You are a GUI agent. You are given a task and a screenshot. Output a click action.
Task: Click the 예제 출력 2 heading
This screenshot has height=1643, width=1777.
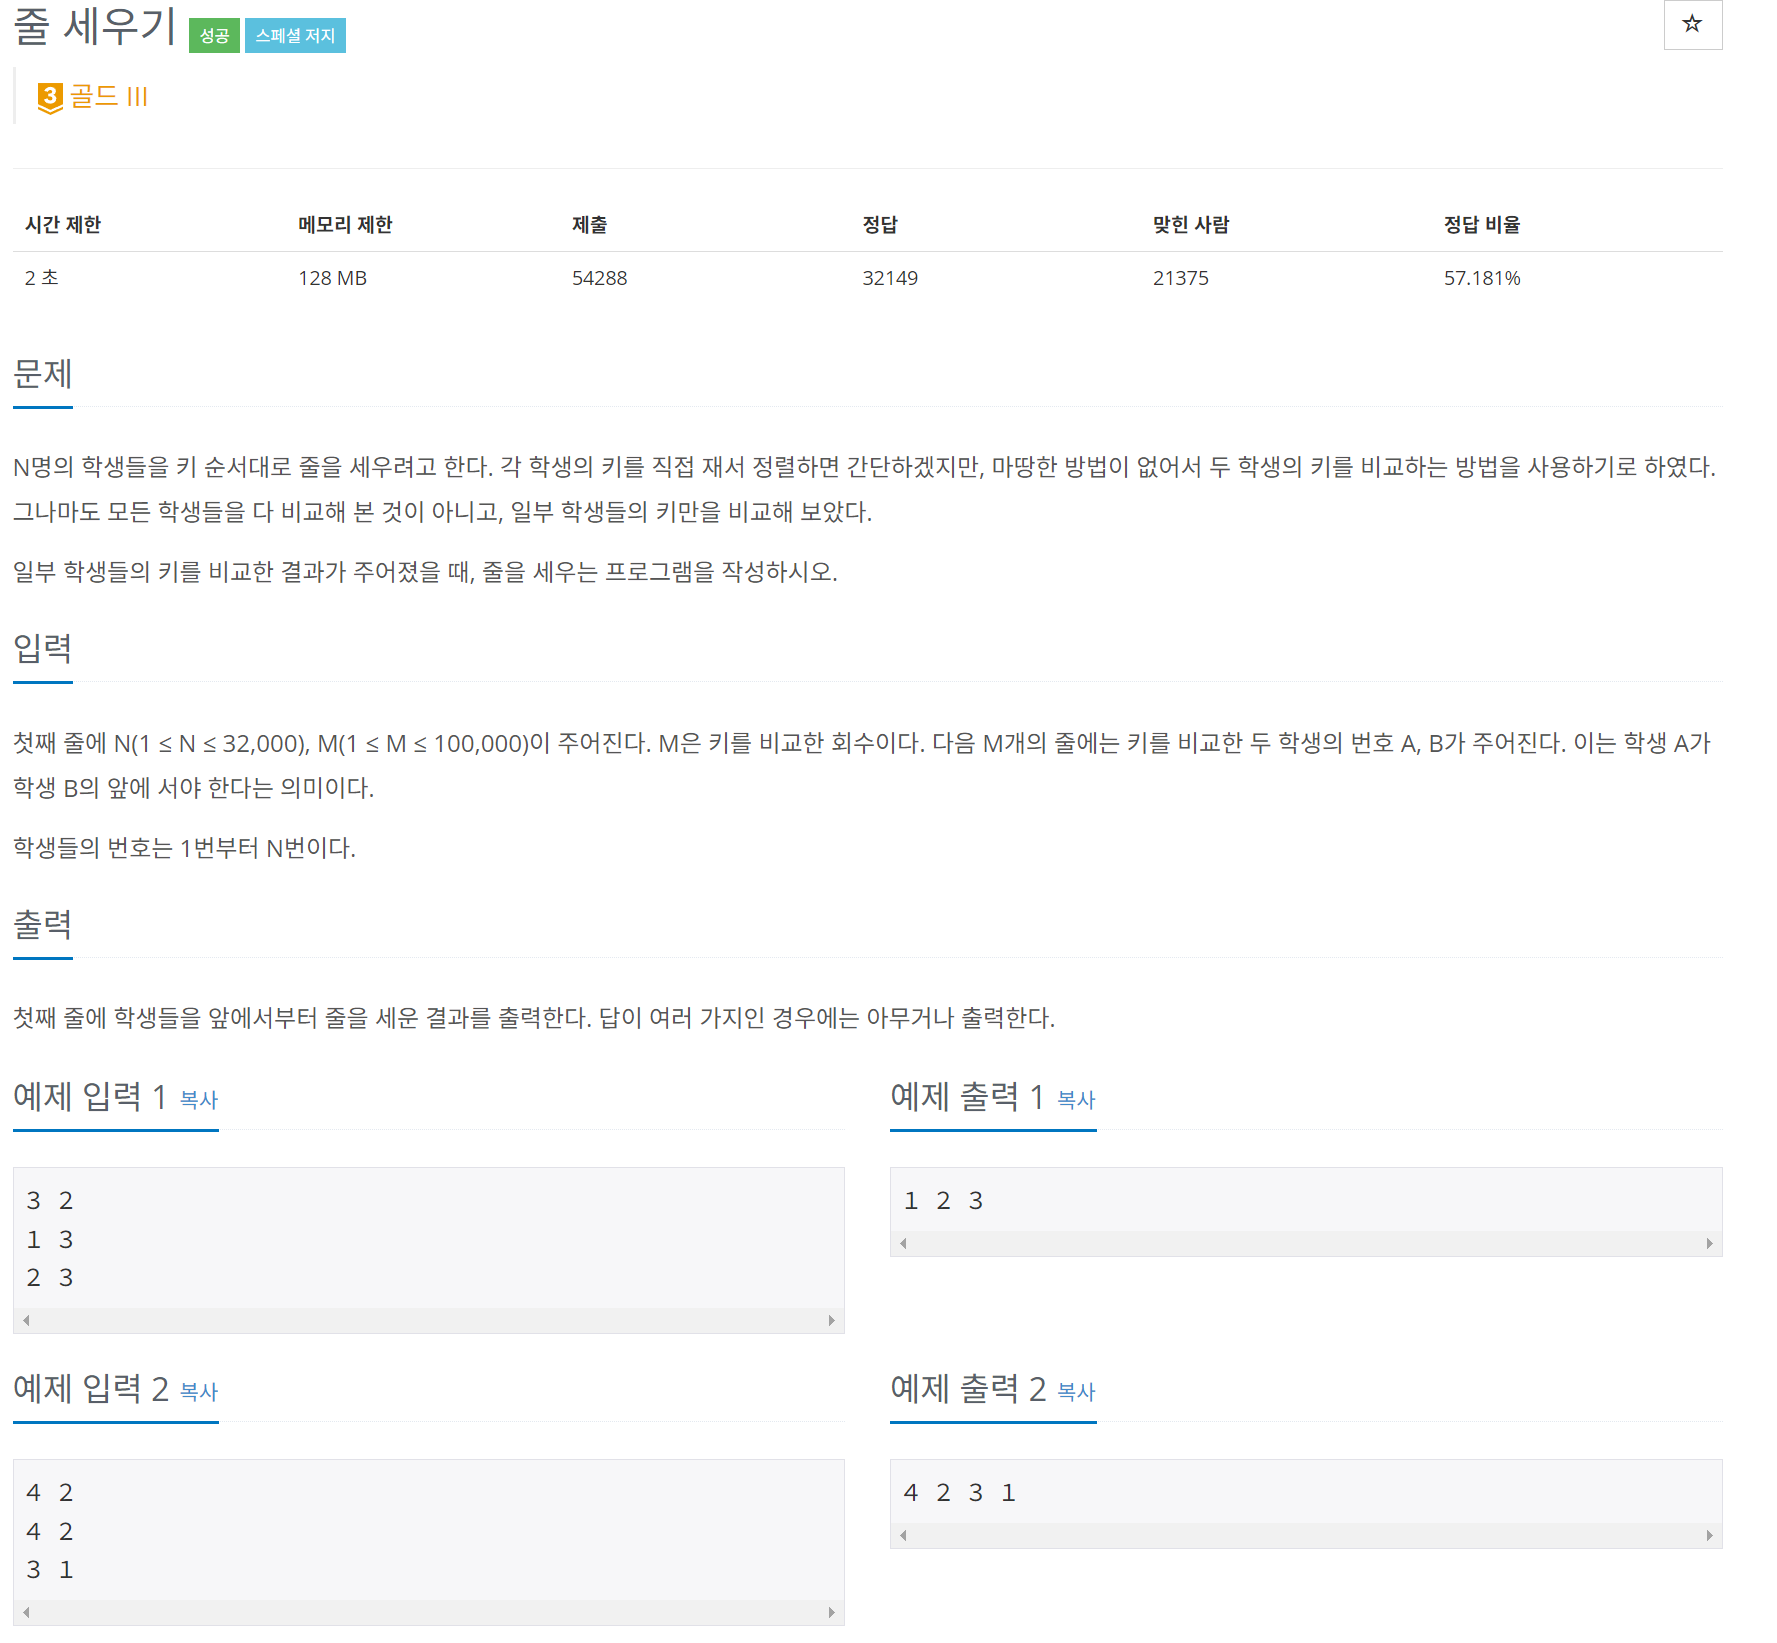click(968, 1389)
